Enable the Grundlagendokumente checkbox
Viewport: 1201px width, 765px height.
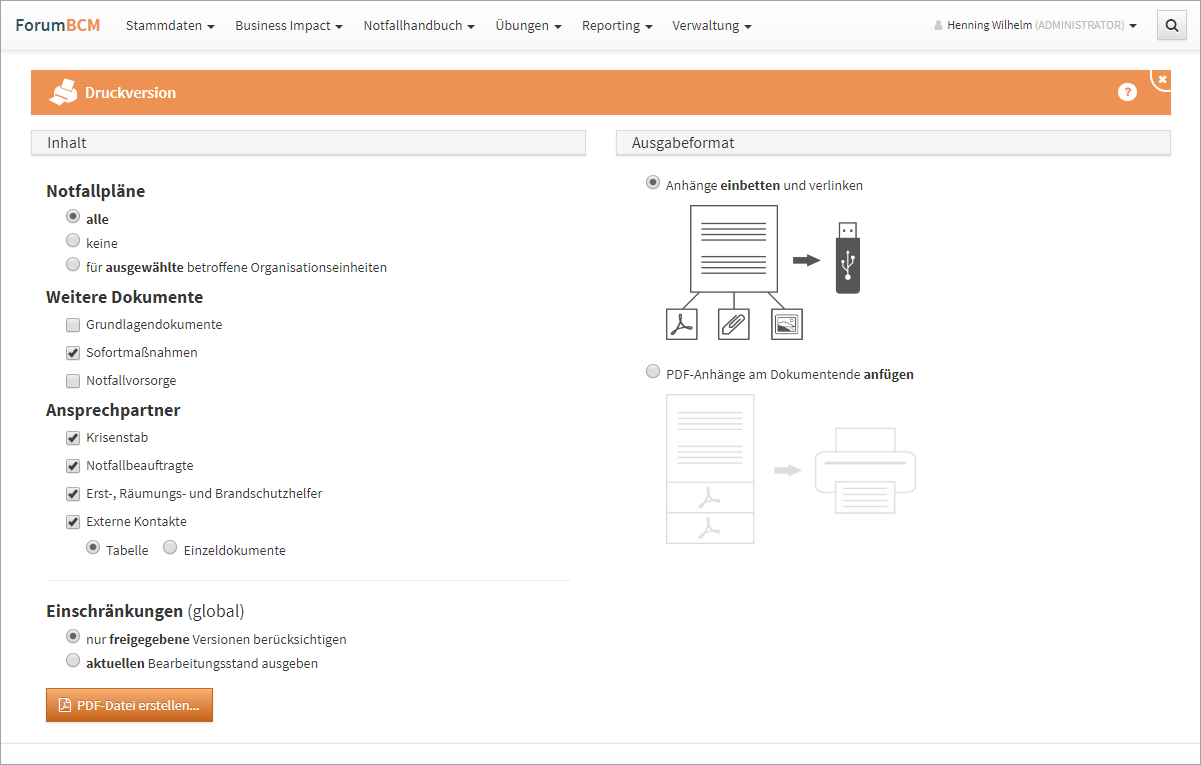pos(73,325)
